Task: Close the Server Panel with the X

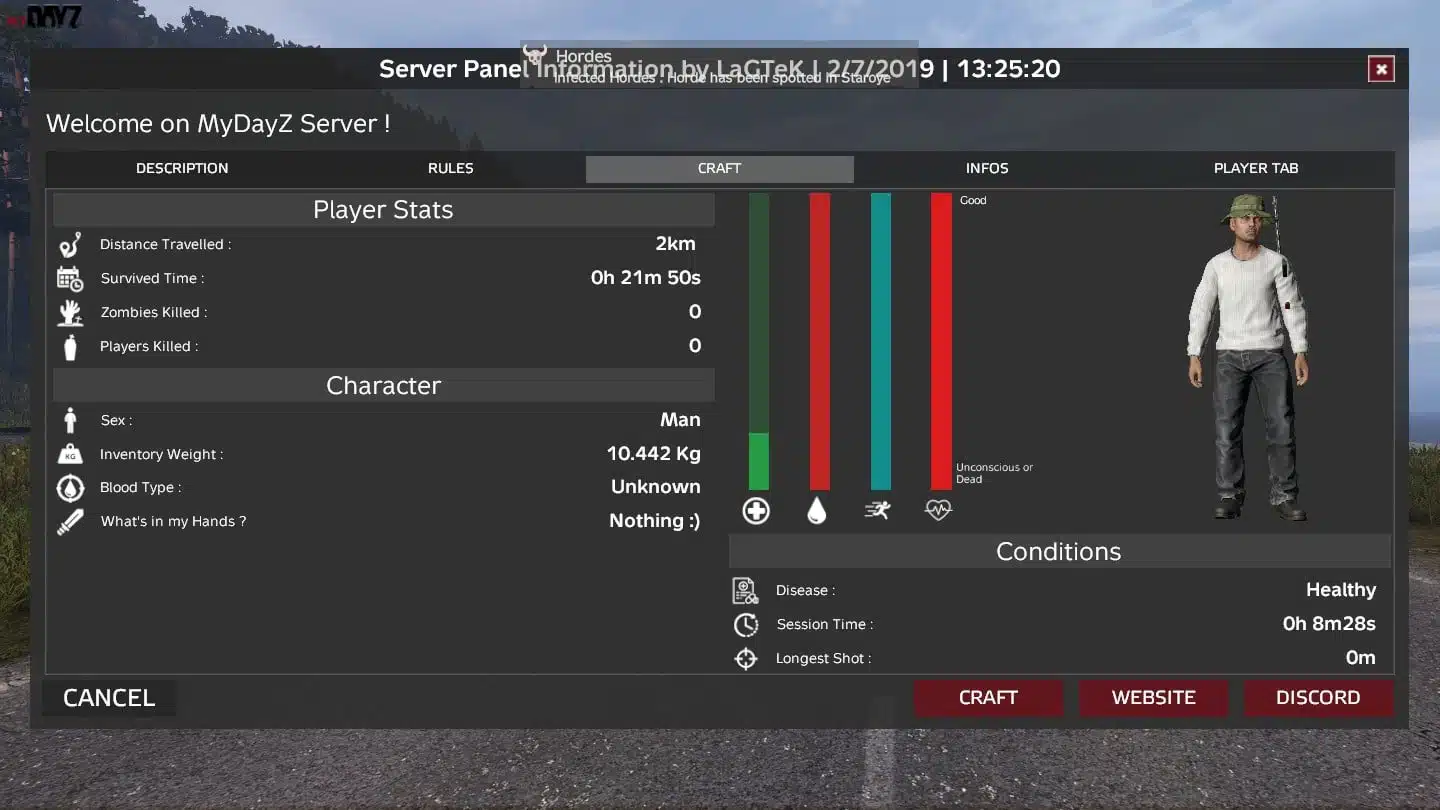Action: [x=1381, y=69]
